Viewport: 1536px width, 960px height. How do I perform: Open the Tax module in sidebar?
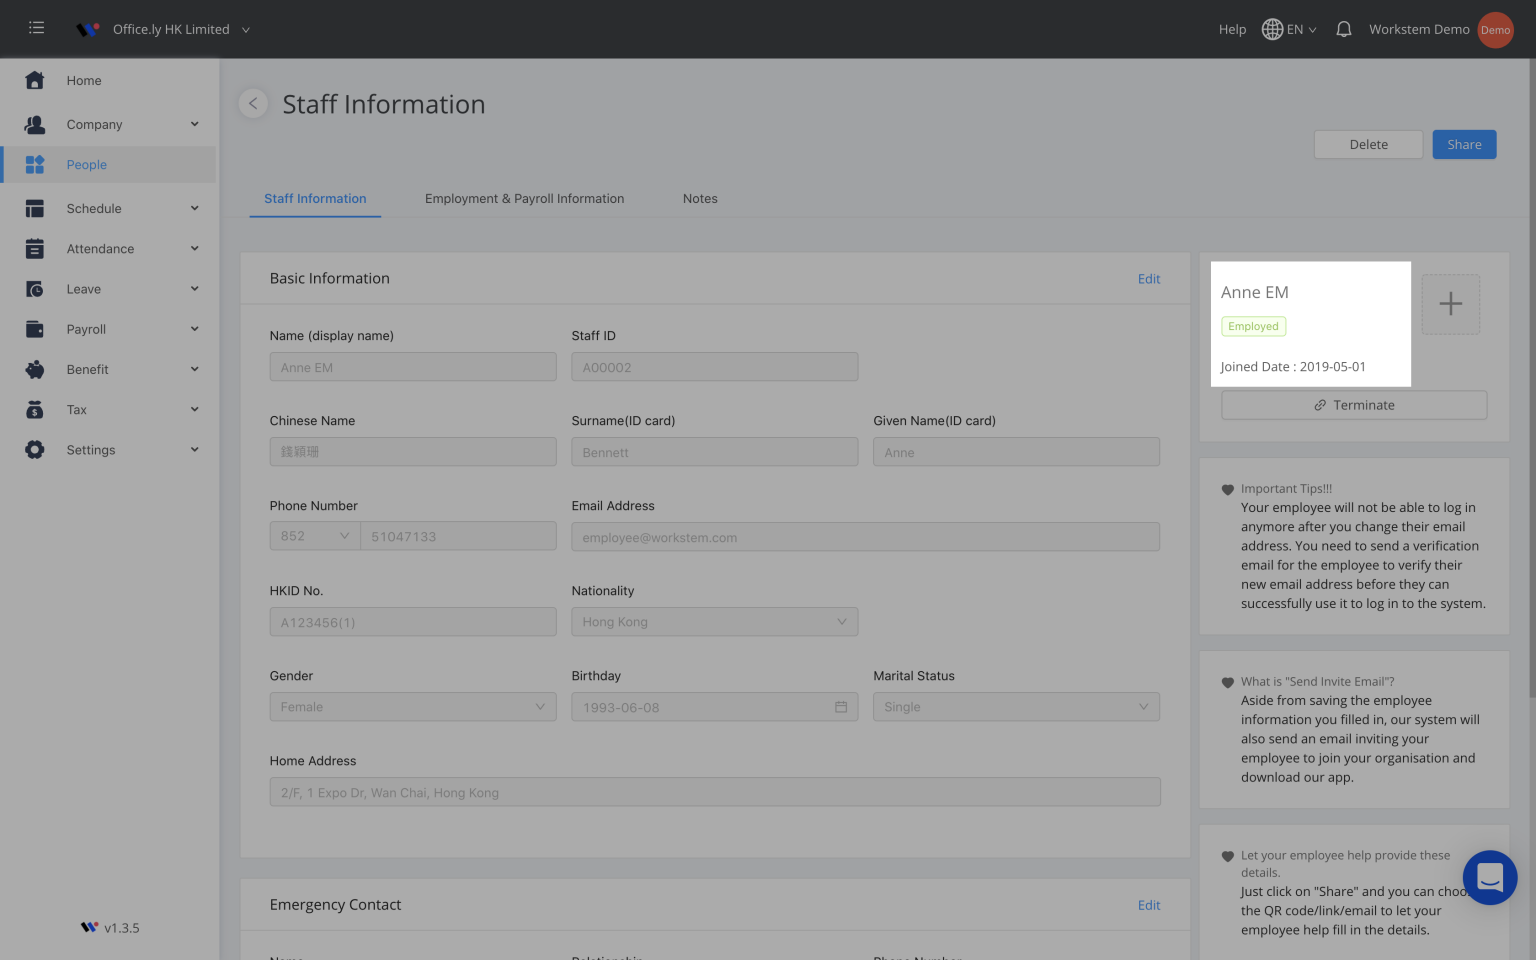[35, 409]
